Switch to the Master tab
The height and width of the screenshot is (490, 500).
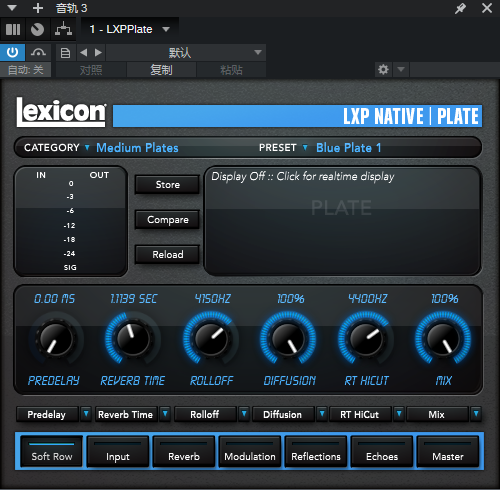tap(448, 451)
